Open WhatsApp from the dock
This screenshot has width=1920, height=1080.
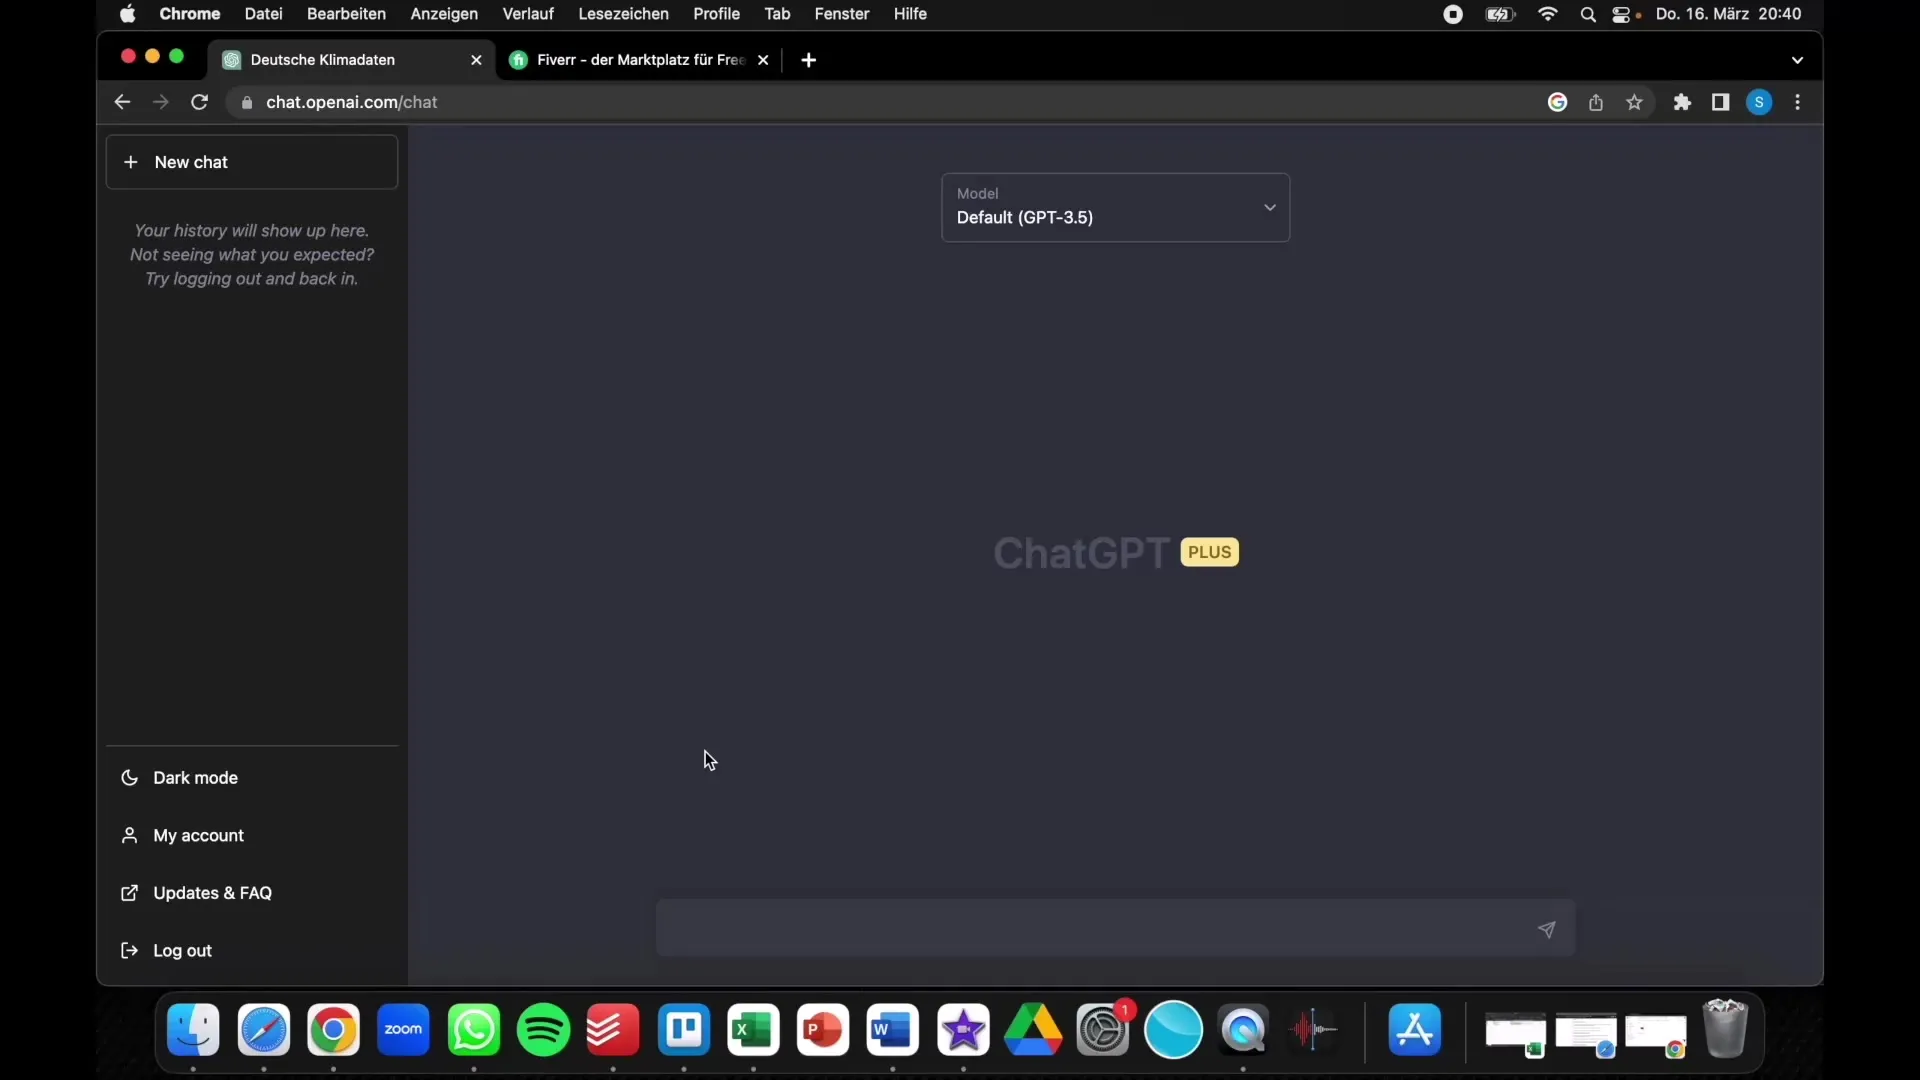pos(473,1029)
